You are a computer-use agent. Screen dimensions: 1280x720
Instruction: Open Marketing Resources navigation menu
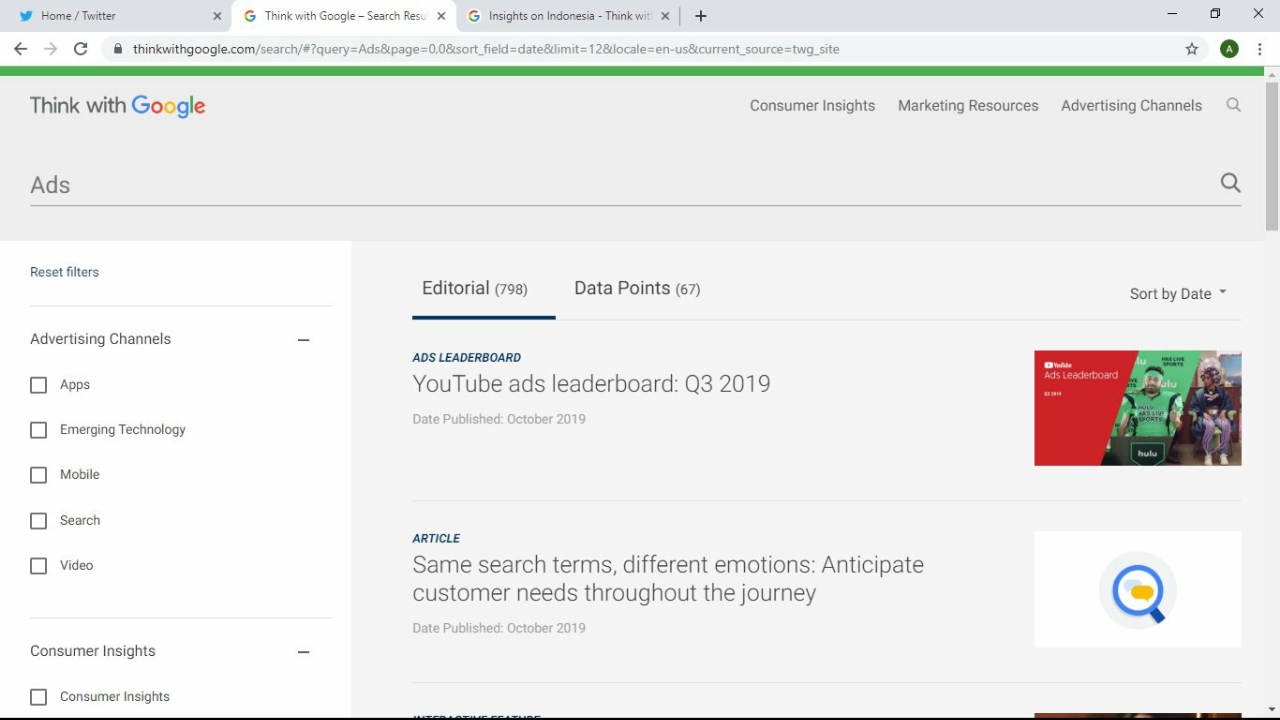coord(968,105)
